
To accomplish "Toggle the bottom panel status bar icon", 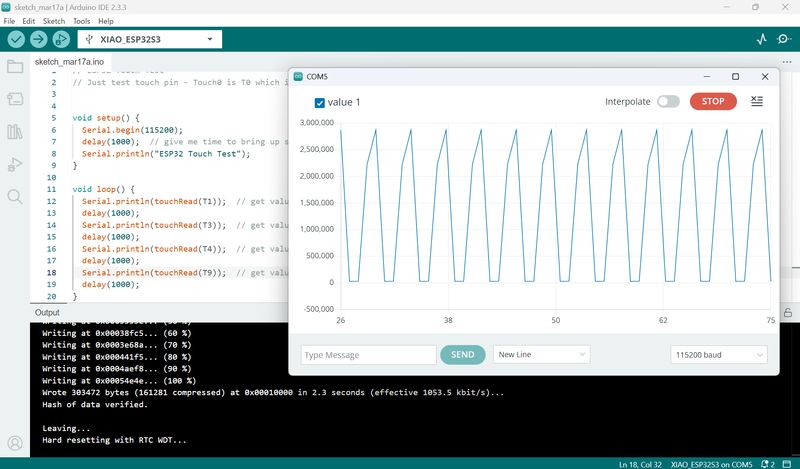I will pos(787,464).
